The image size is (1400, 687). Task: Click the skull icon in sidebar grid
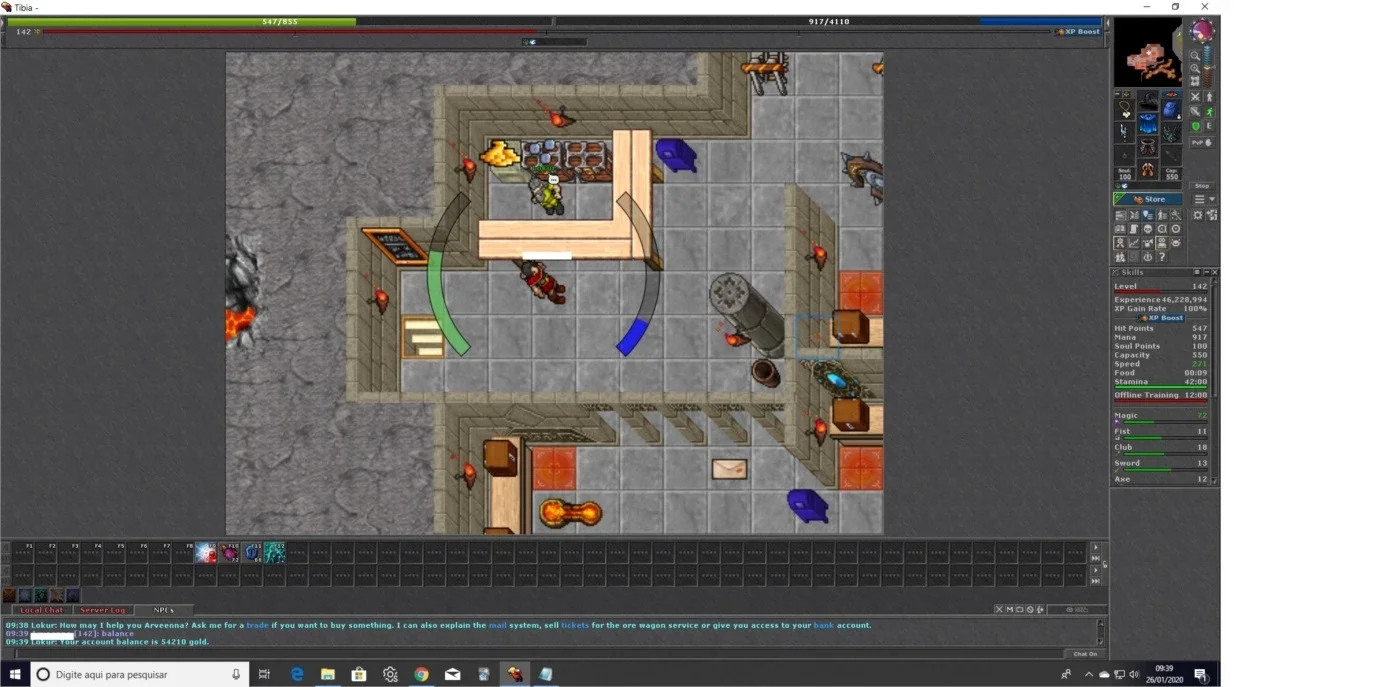coord(1147,229)
